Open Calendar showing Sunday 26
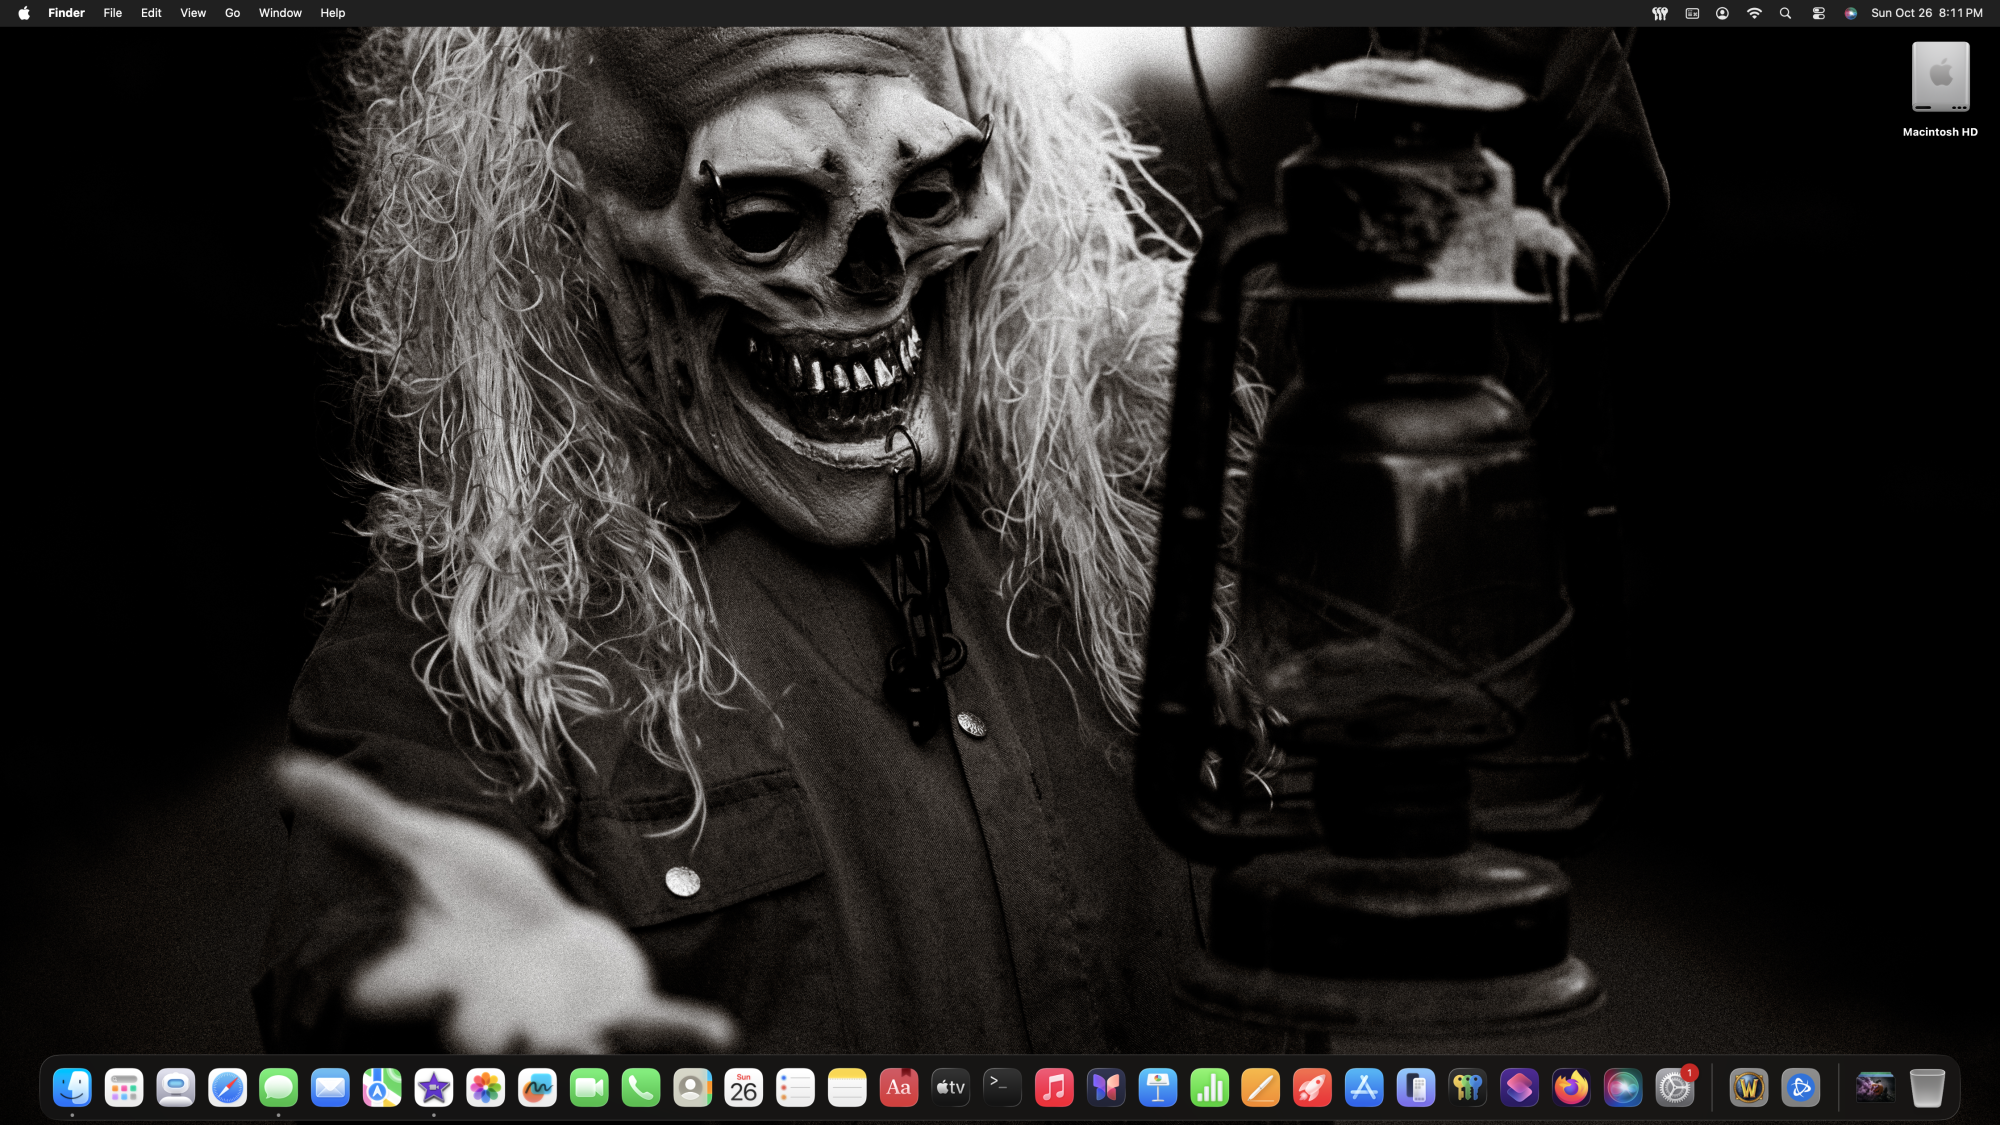This screenshot has width=2000, height=1125. point(744,1088)
